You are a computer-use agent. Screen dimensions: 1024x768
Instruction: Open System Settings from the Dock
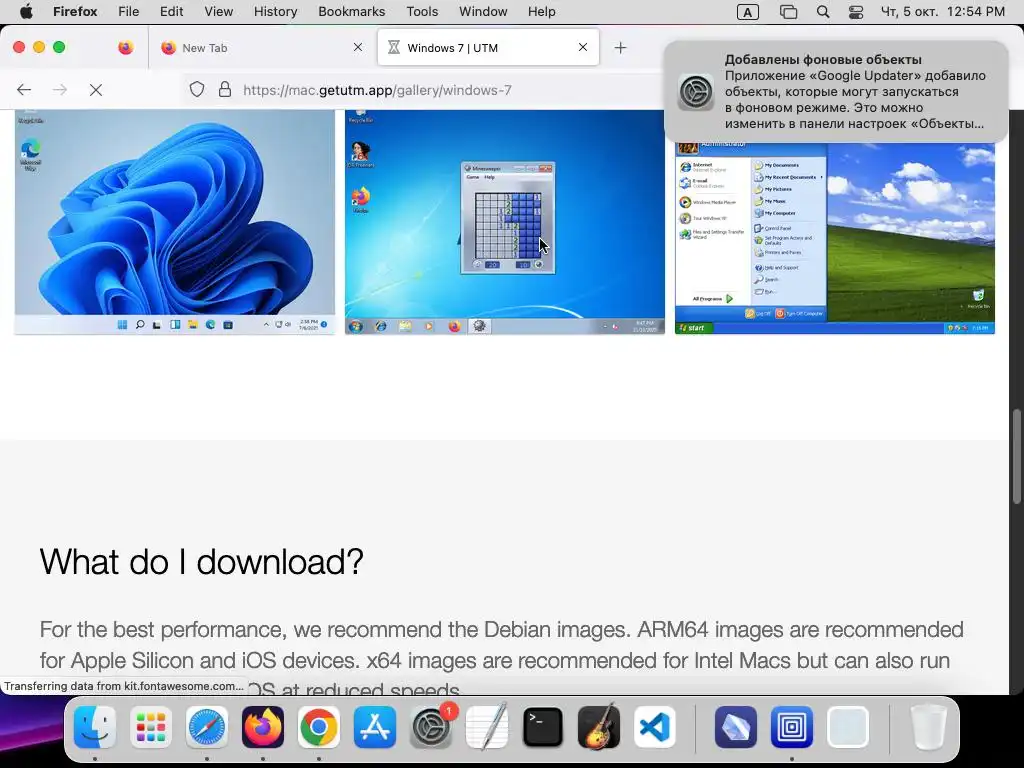[431, 727]
